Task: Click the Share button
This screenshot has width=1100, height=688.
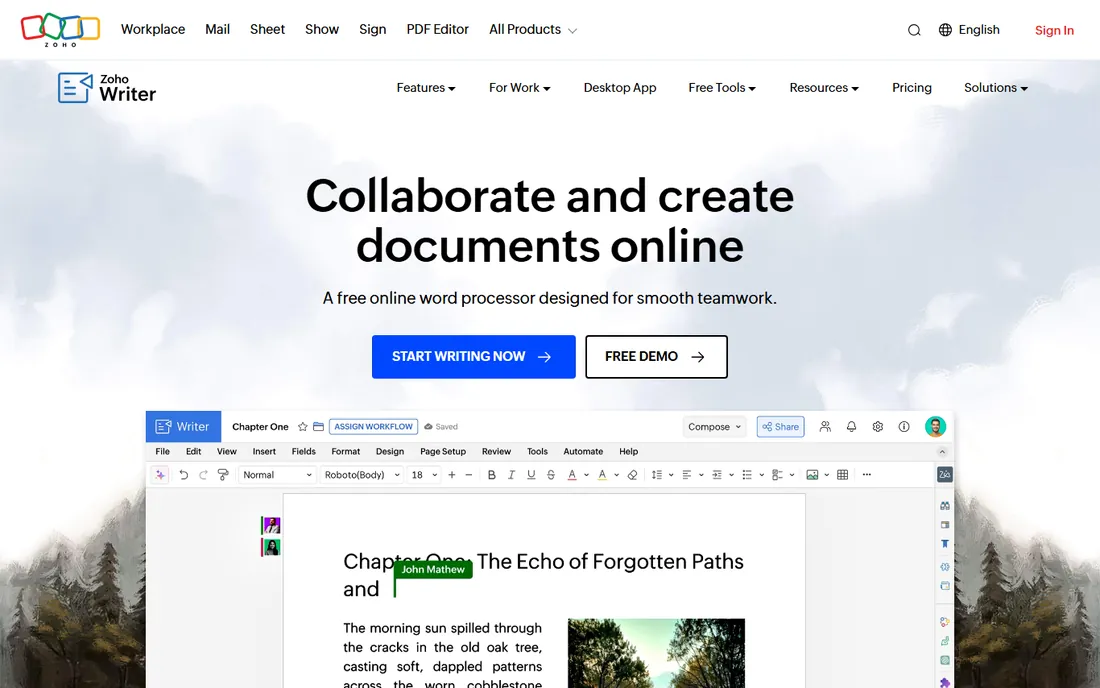Action: (780, 426)
